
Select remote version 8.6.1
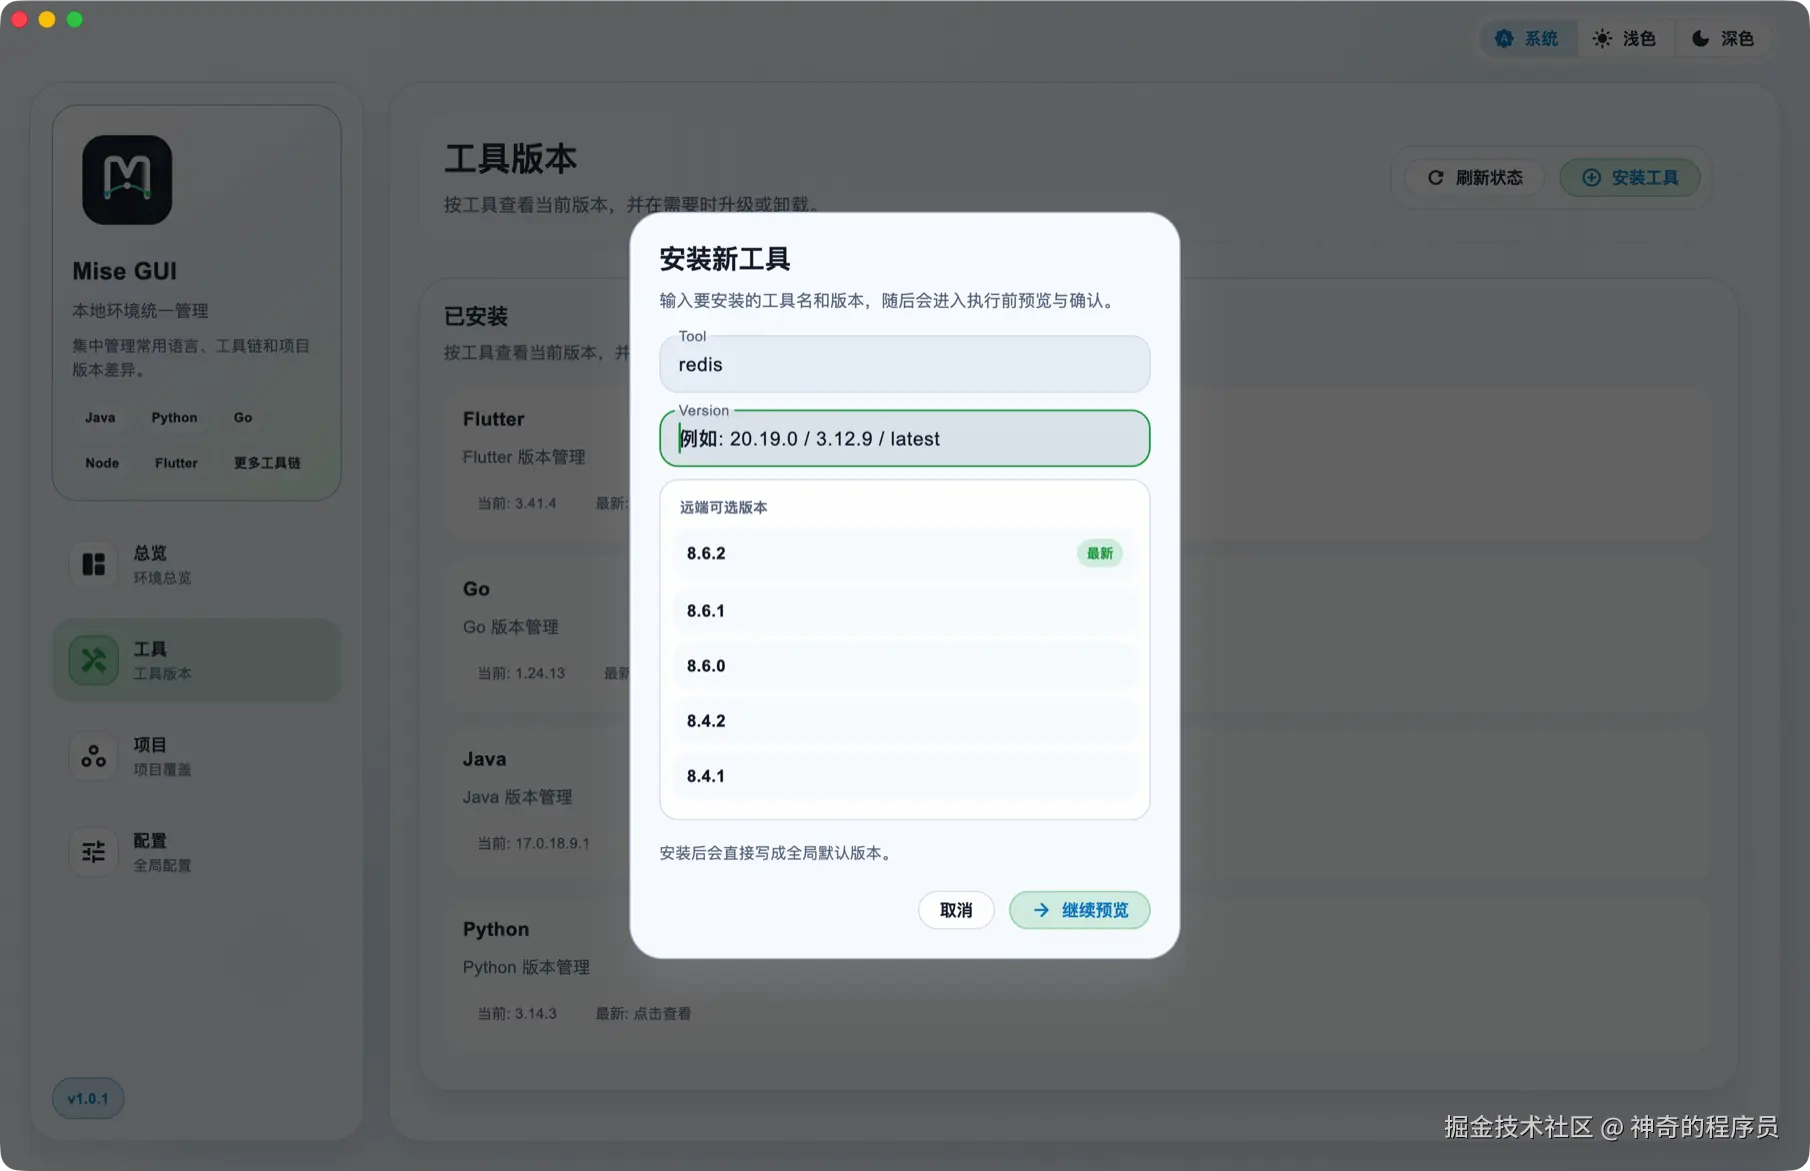pos(905,611)
